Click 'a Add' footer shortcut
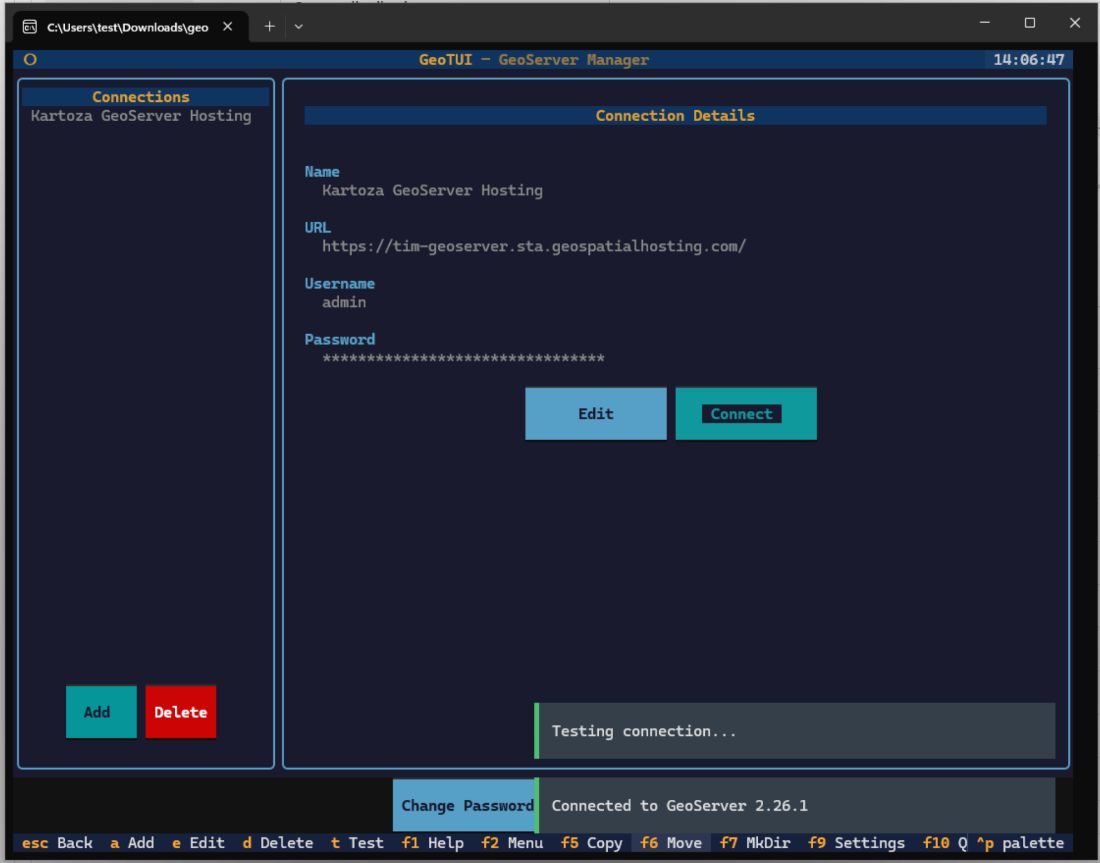Image resolution: width=1100 pixels, height=863 pixels. (132, 843)
